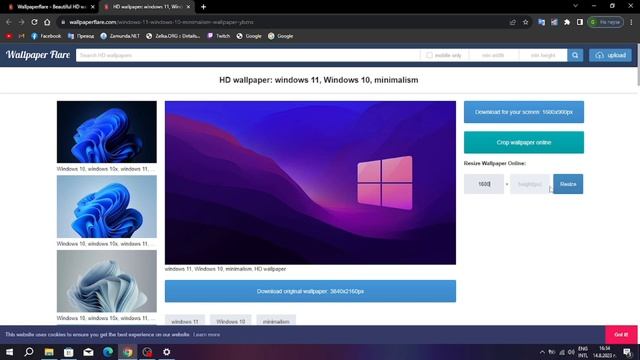Launch Microsoft Edge from the taskbar

pos(108,352)
